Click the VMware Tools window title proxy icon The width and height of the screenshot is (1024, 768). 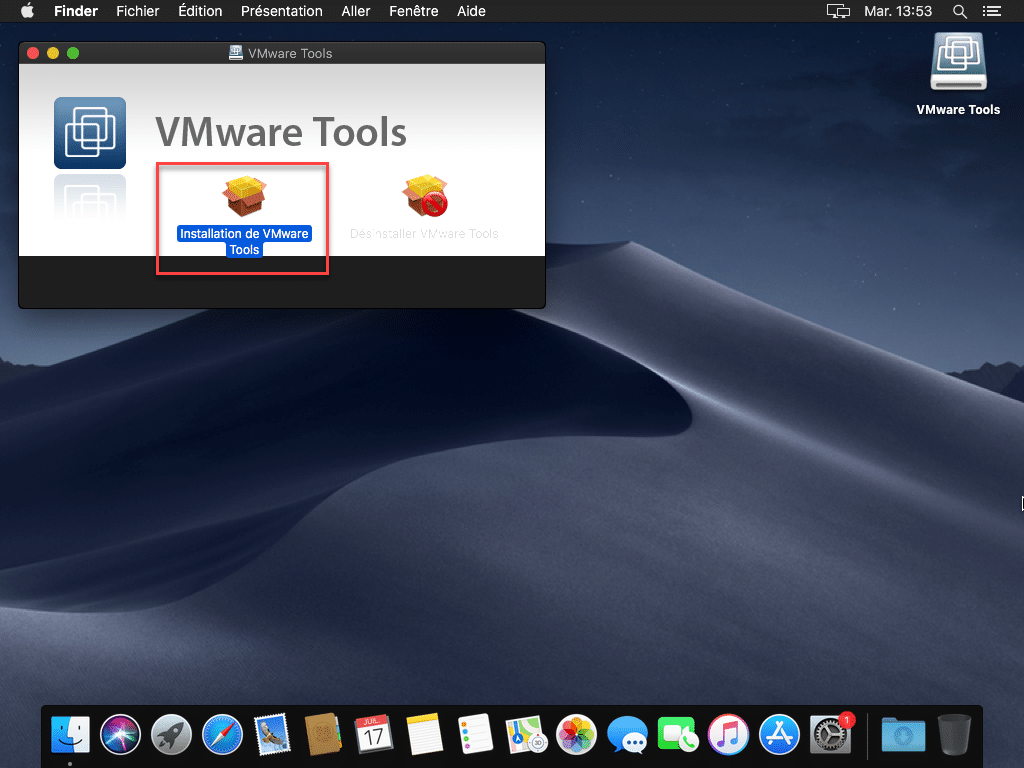(x=236, y=53)
